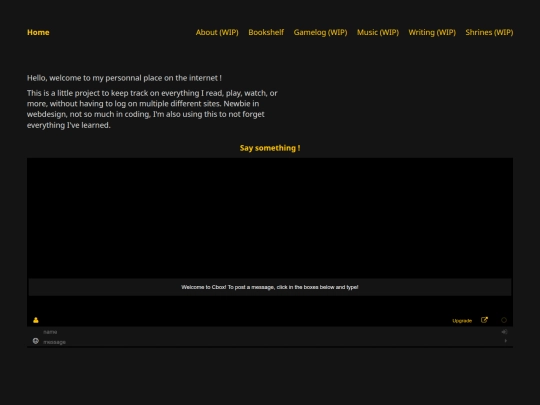The width and height of the screenshot is (540, 405).
Task: Go to the Home page
Action: click(38, 32)
